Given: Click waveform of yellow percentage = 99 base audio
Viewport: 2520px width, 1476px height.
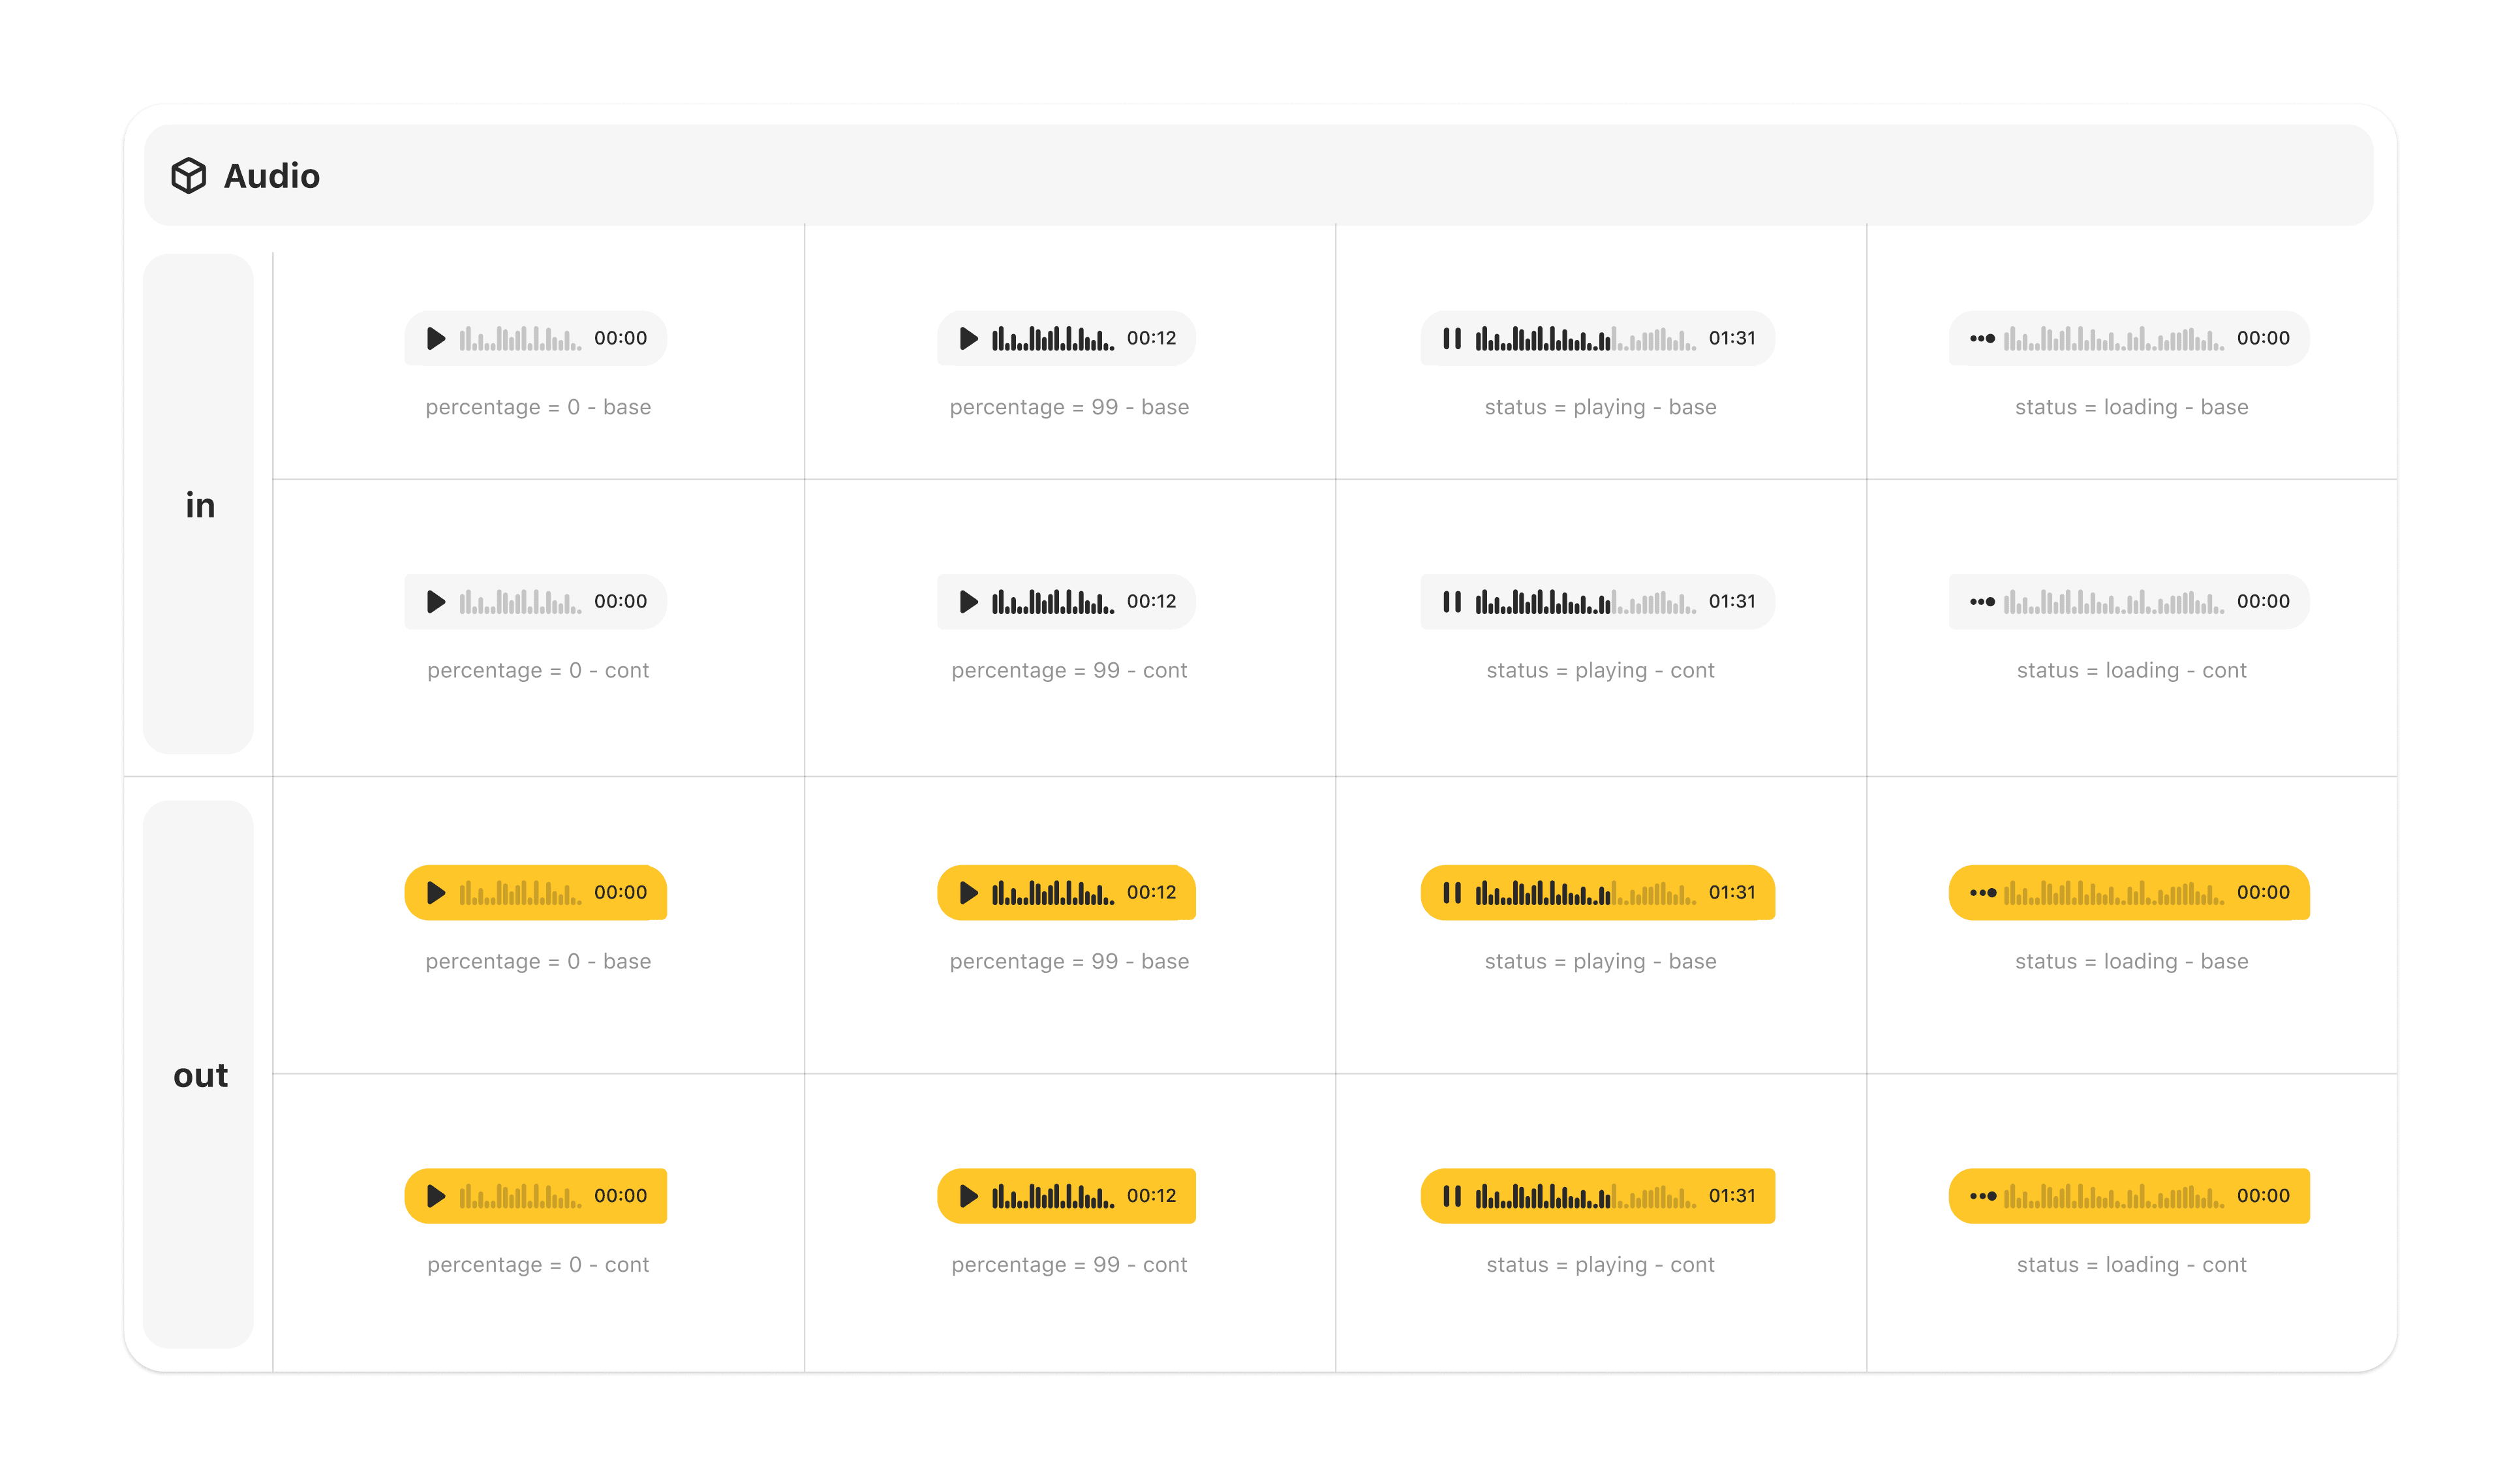Looking at the screenshot, I should point(1052,893).
